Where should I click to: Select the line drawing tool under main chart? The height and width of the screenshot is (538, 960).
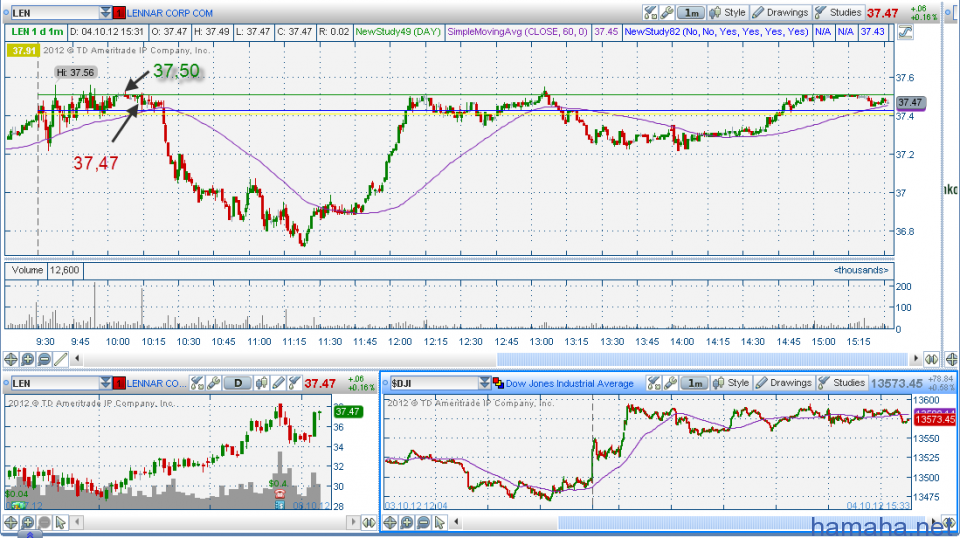[61, 359]
